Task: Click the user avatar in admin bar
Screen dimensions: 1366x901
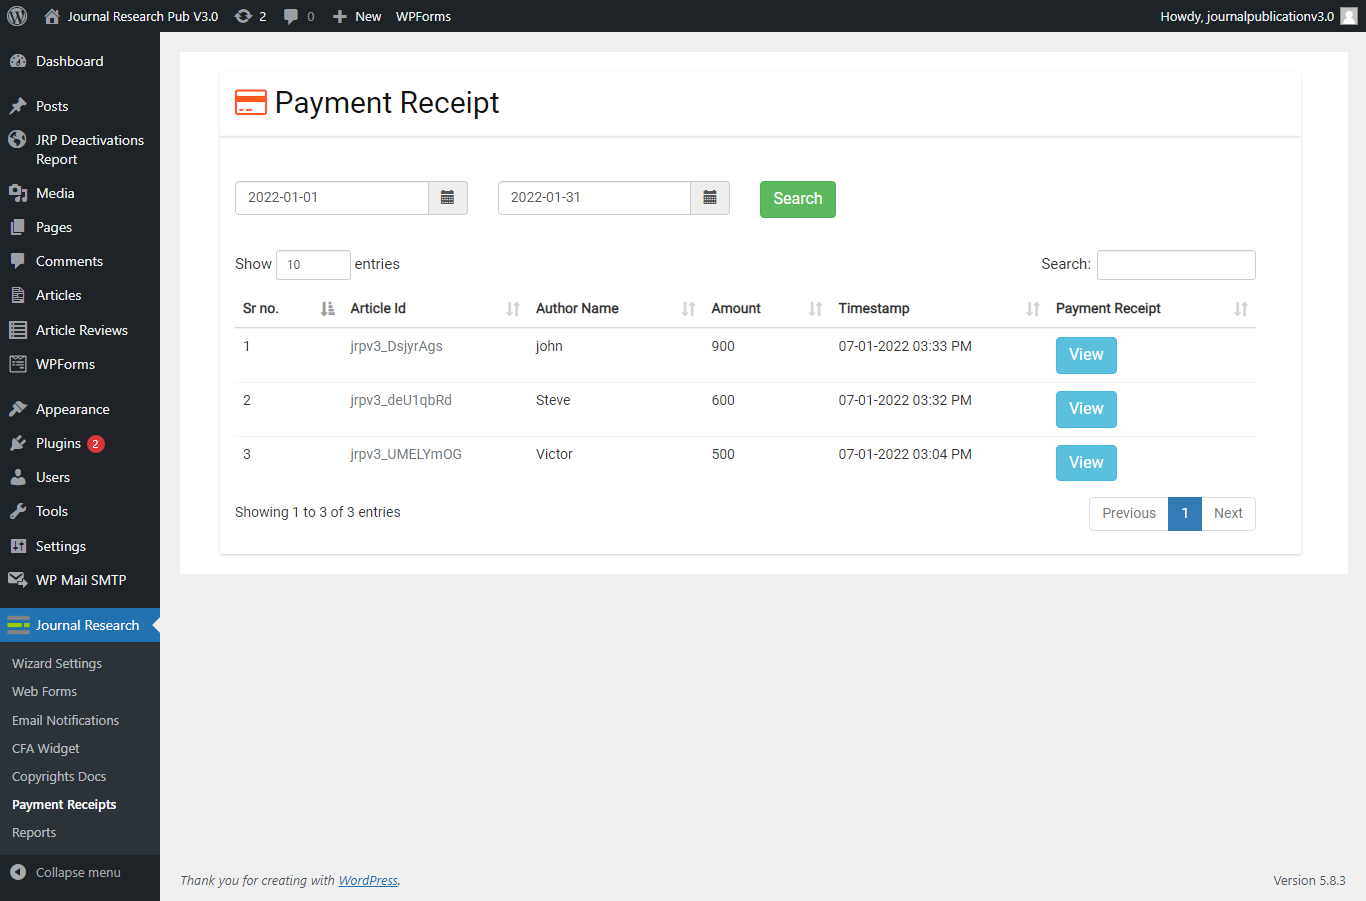Action: pos(1349,16)
